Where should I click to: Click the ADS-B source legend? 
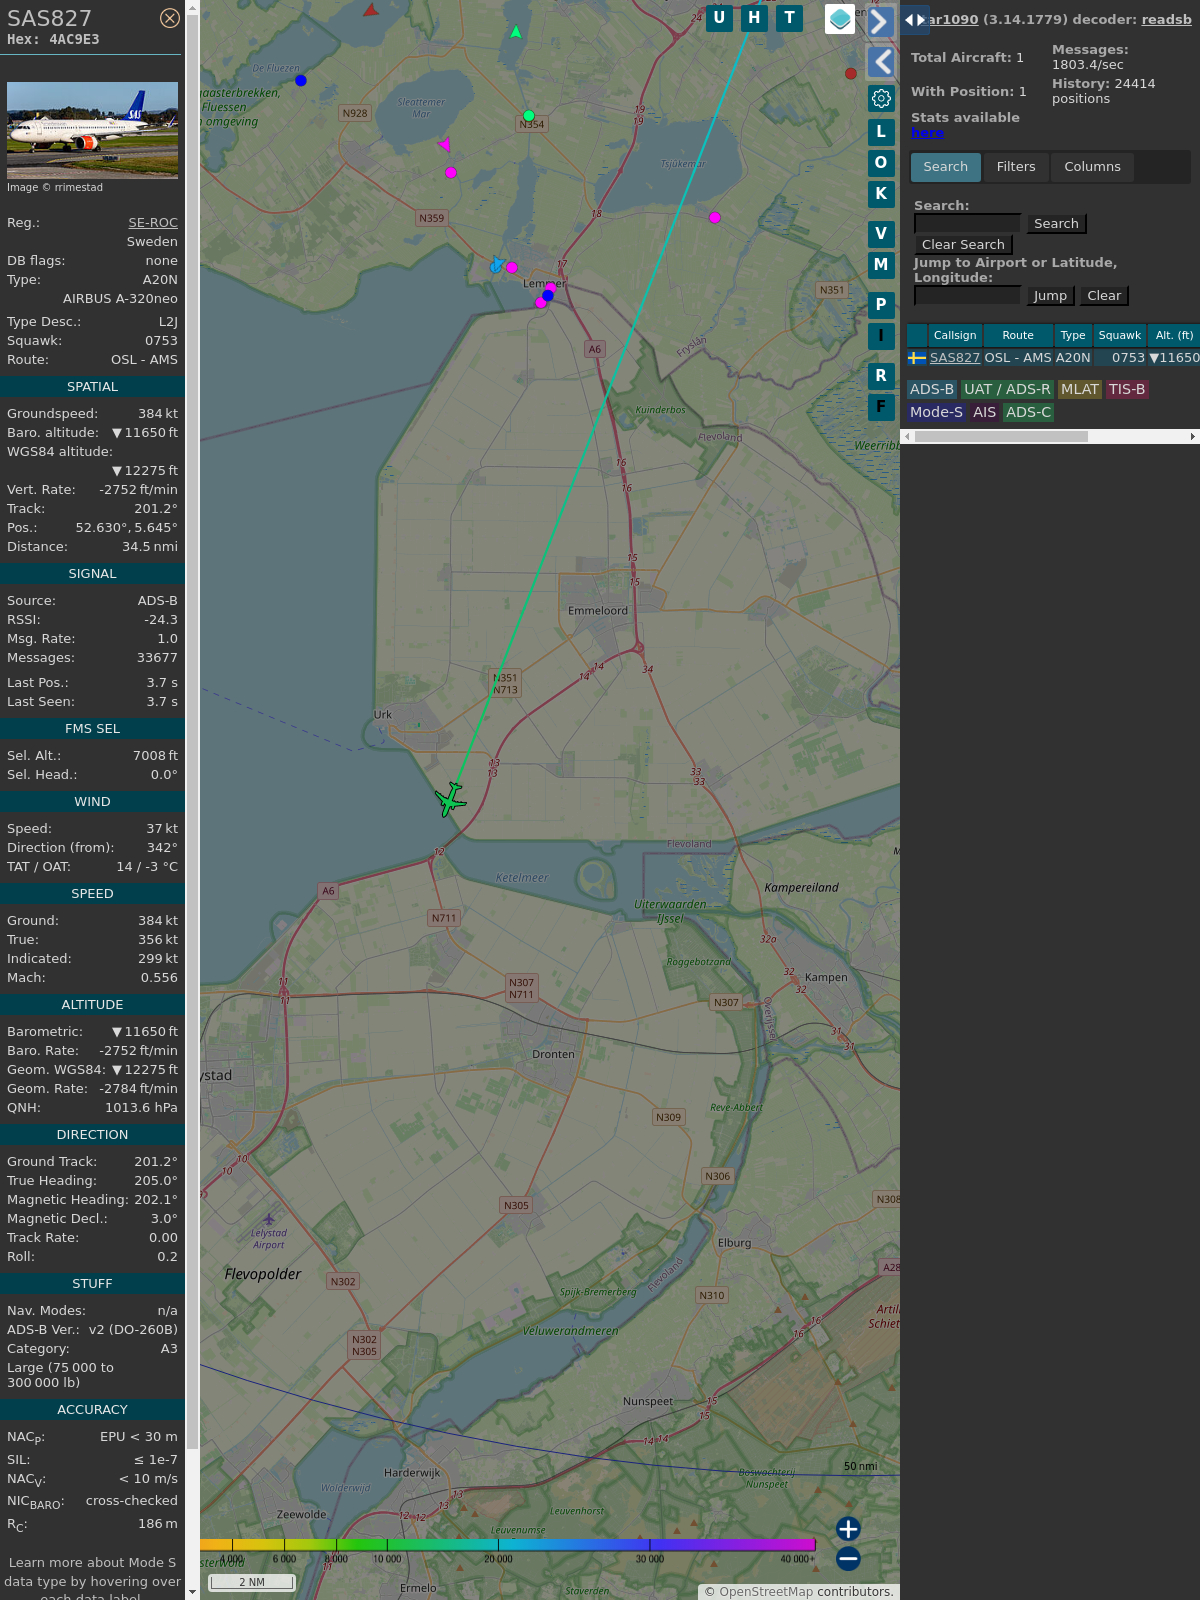coord(932,389)
